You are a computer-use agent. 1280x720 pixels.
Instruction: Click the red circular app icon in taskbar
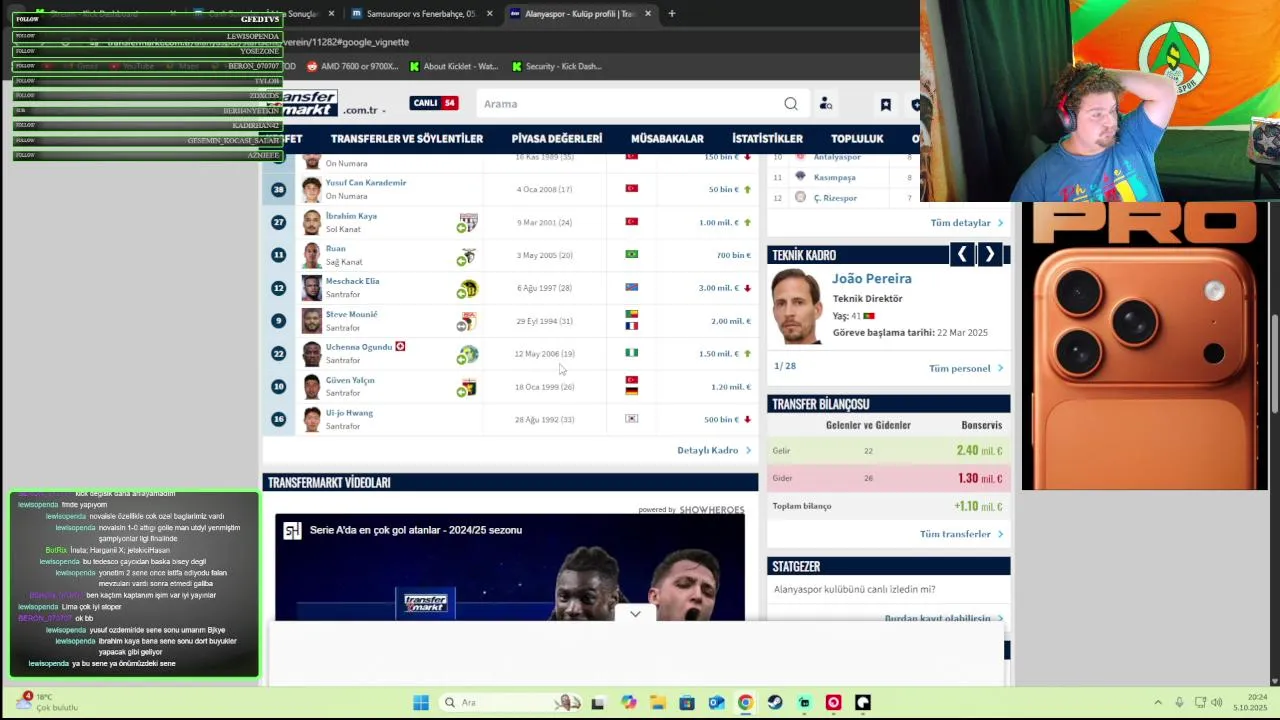tap(833, 703)
